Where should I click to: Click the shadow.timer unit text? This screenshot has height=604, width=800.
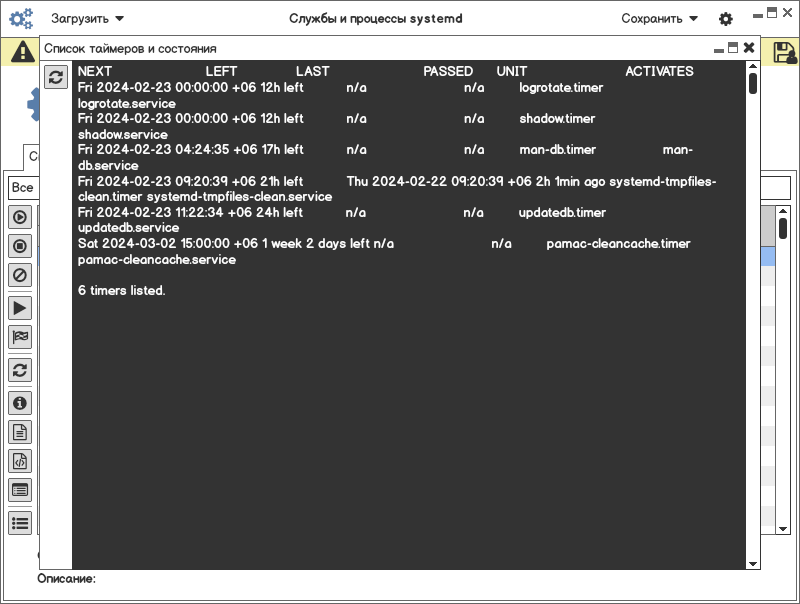click(x=557, y=119)
